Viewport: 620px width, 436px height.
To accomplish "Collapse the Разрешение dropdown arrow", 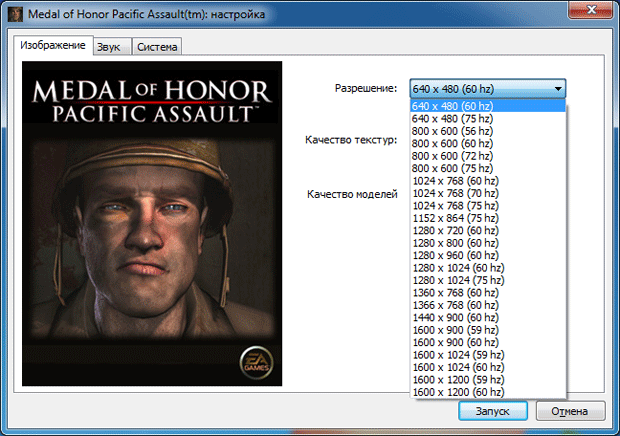I will [x=558, y=89].
